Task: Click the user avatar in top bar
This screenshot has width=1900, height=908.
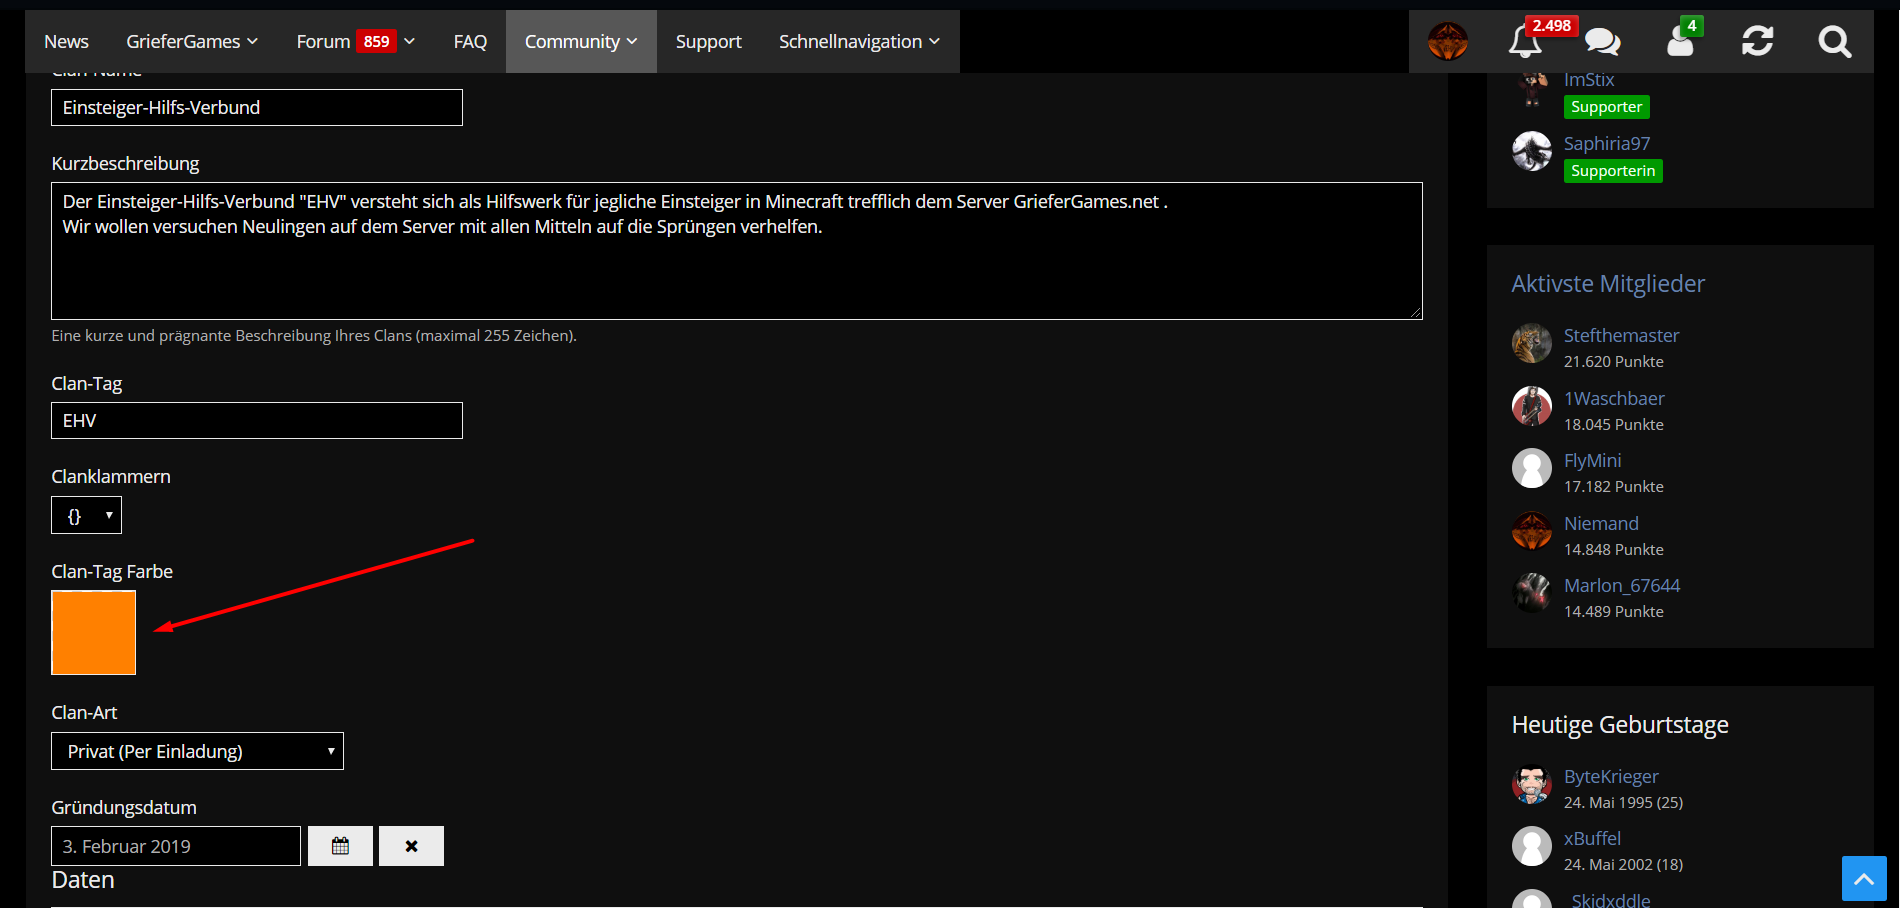Action: click(x=1448, y=42)
